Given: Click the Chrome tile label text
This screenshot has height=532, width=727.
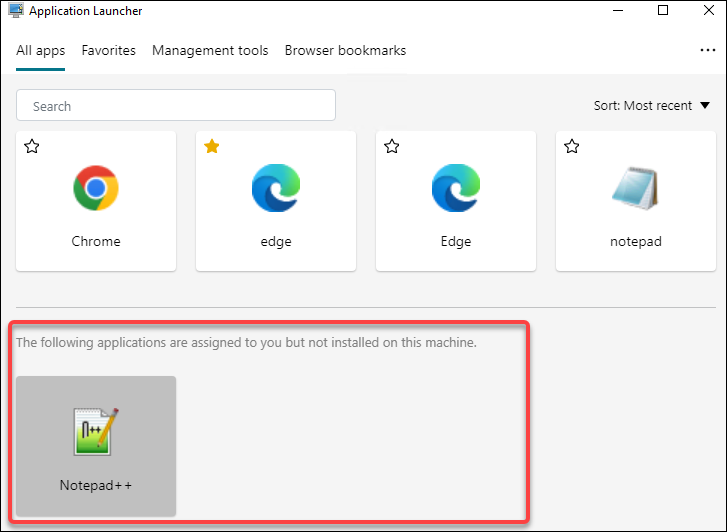Looking at the screenshot, I should pyautogui.click(x=96, y=241).
